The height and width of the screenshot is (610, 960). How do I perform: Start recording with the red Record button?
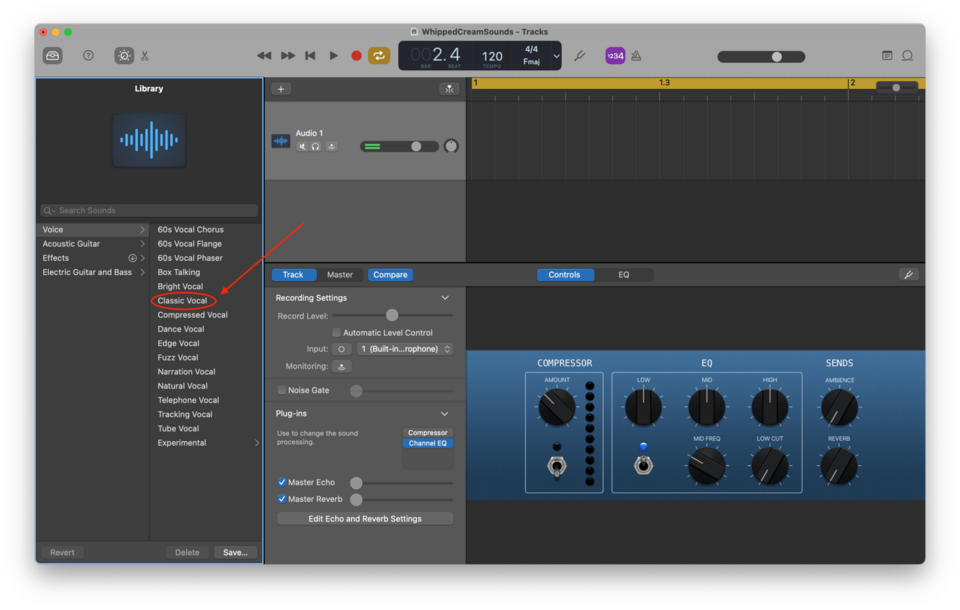click(356, 56)
